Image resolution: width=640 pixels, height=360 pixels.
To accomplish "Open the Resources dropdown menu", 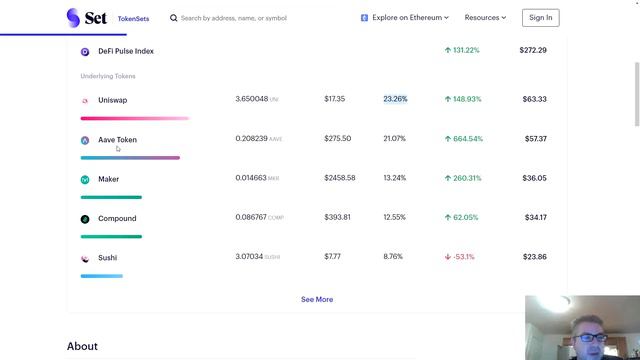I will click(485, 18).
